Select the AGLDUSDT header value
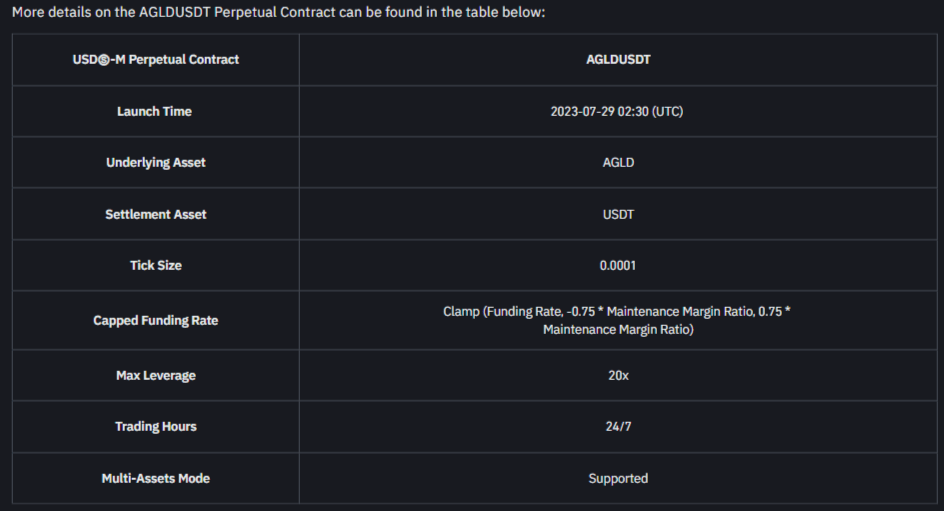This screenshot has width=944, height=511. pyautogui.click(x=618, y=60)
